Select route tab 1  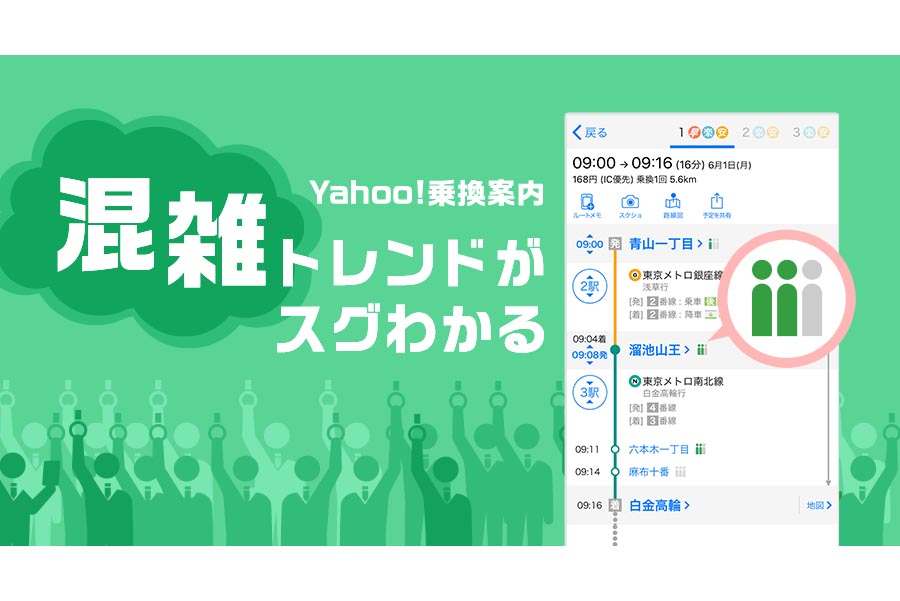(703, 132)
